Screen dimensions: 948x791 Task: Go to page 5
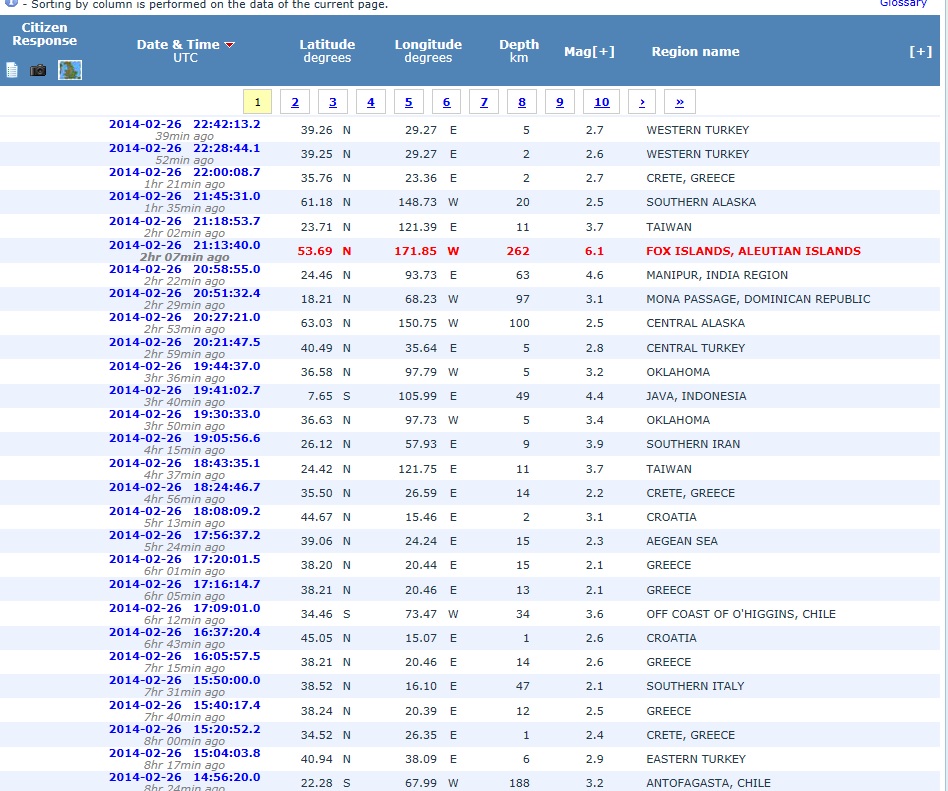coord(409,102)
